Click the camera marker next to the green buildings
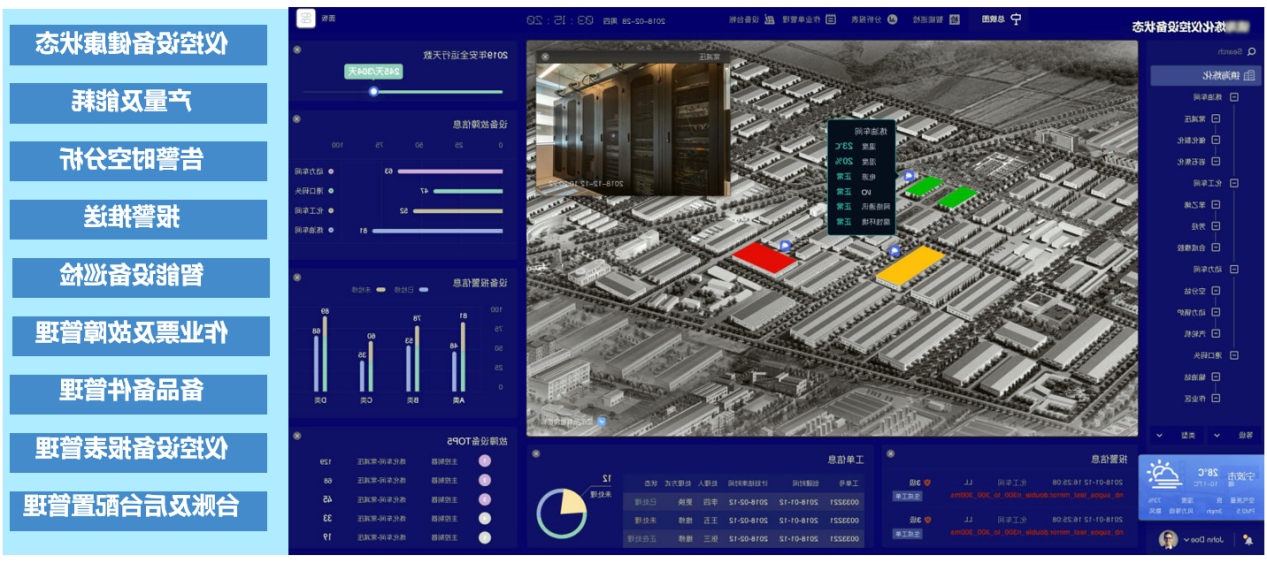This screenshot has width=1267, height=563. 908,176
